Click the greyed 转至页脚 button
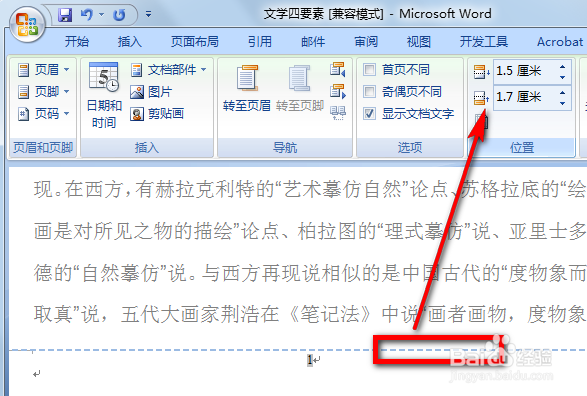Image resolution: width=587 pixels, height=396 pixels. coord(300,89)
